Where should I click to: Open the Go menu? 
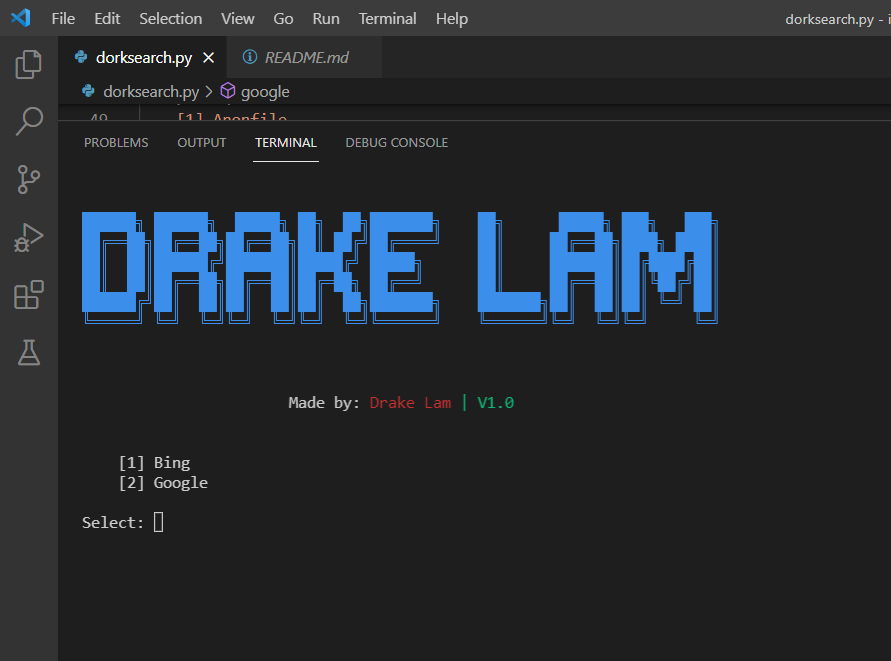point(283,19)
